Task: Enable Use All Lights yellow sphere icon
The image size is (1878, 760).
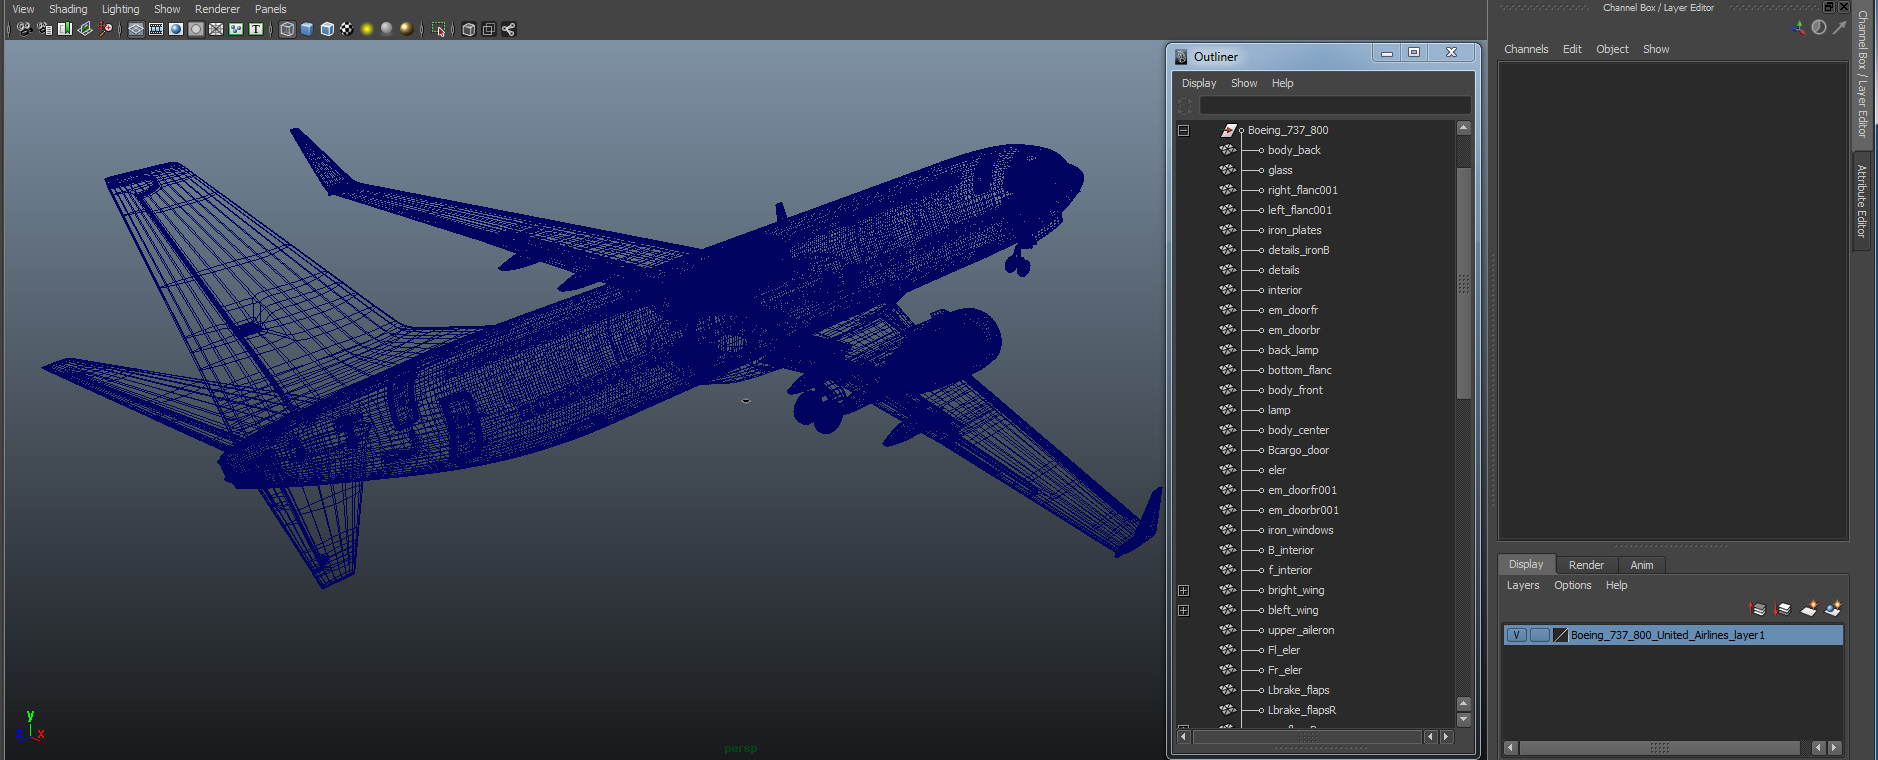Action: coord(367,29)
